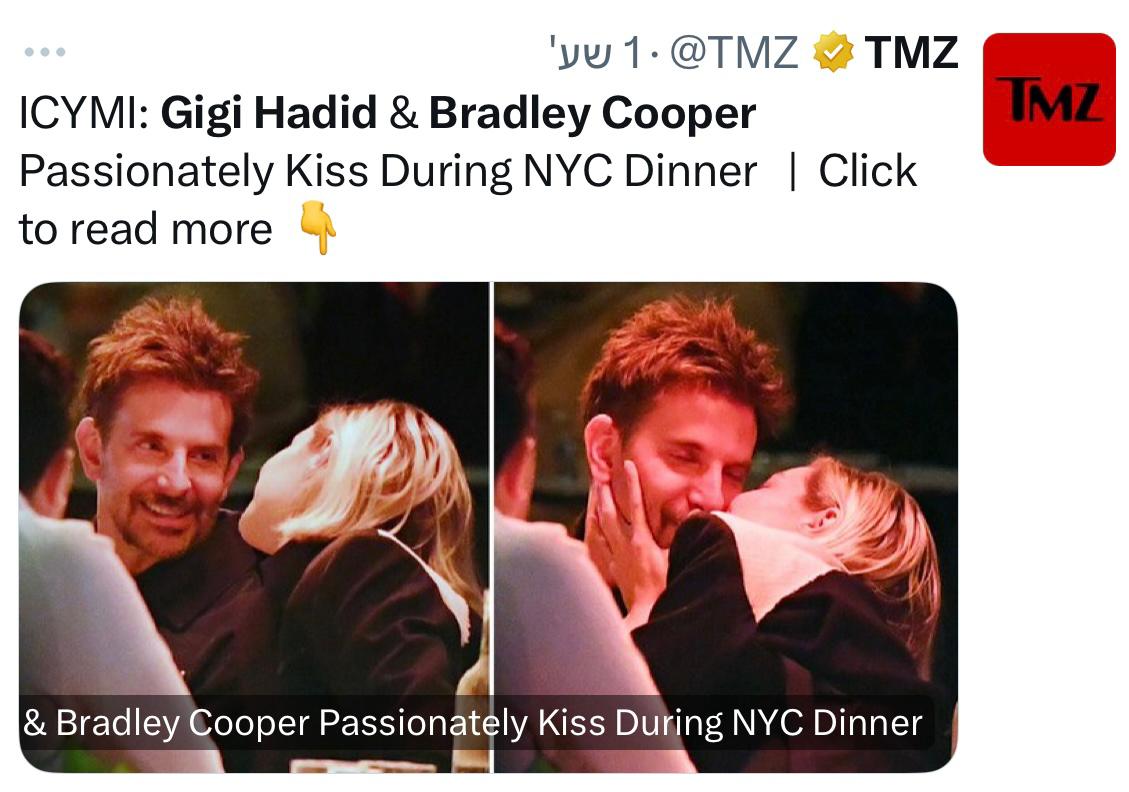Click the ampersand between the bold names

pyautogui.click(x=403, y=114)
